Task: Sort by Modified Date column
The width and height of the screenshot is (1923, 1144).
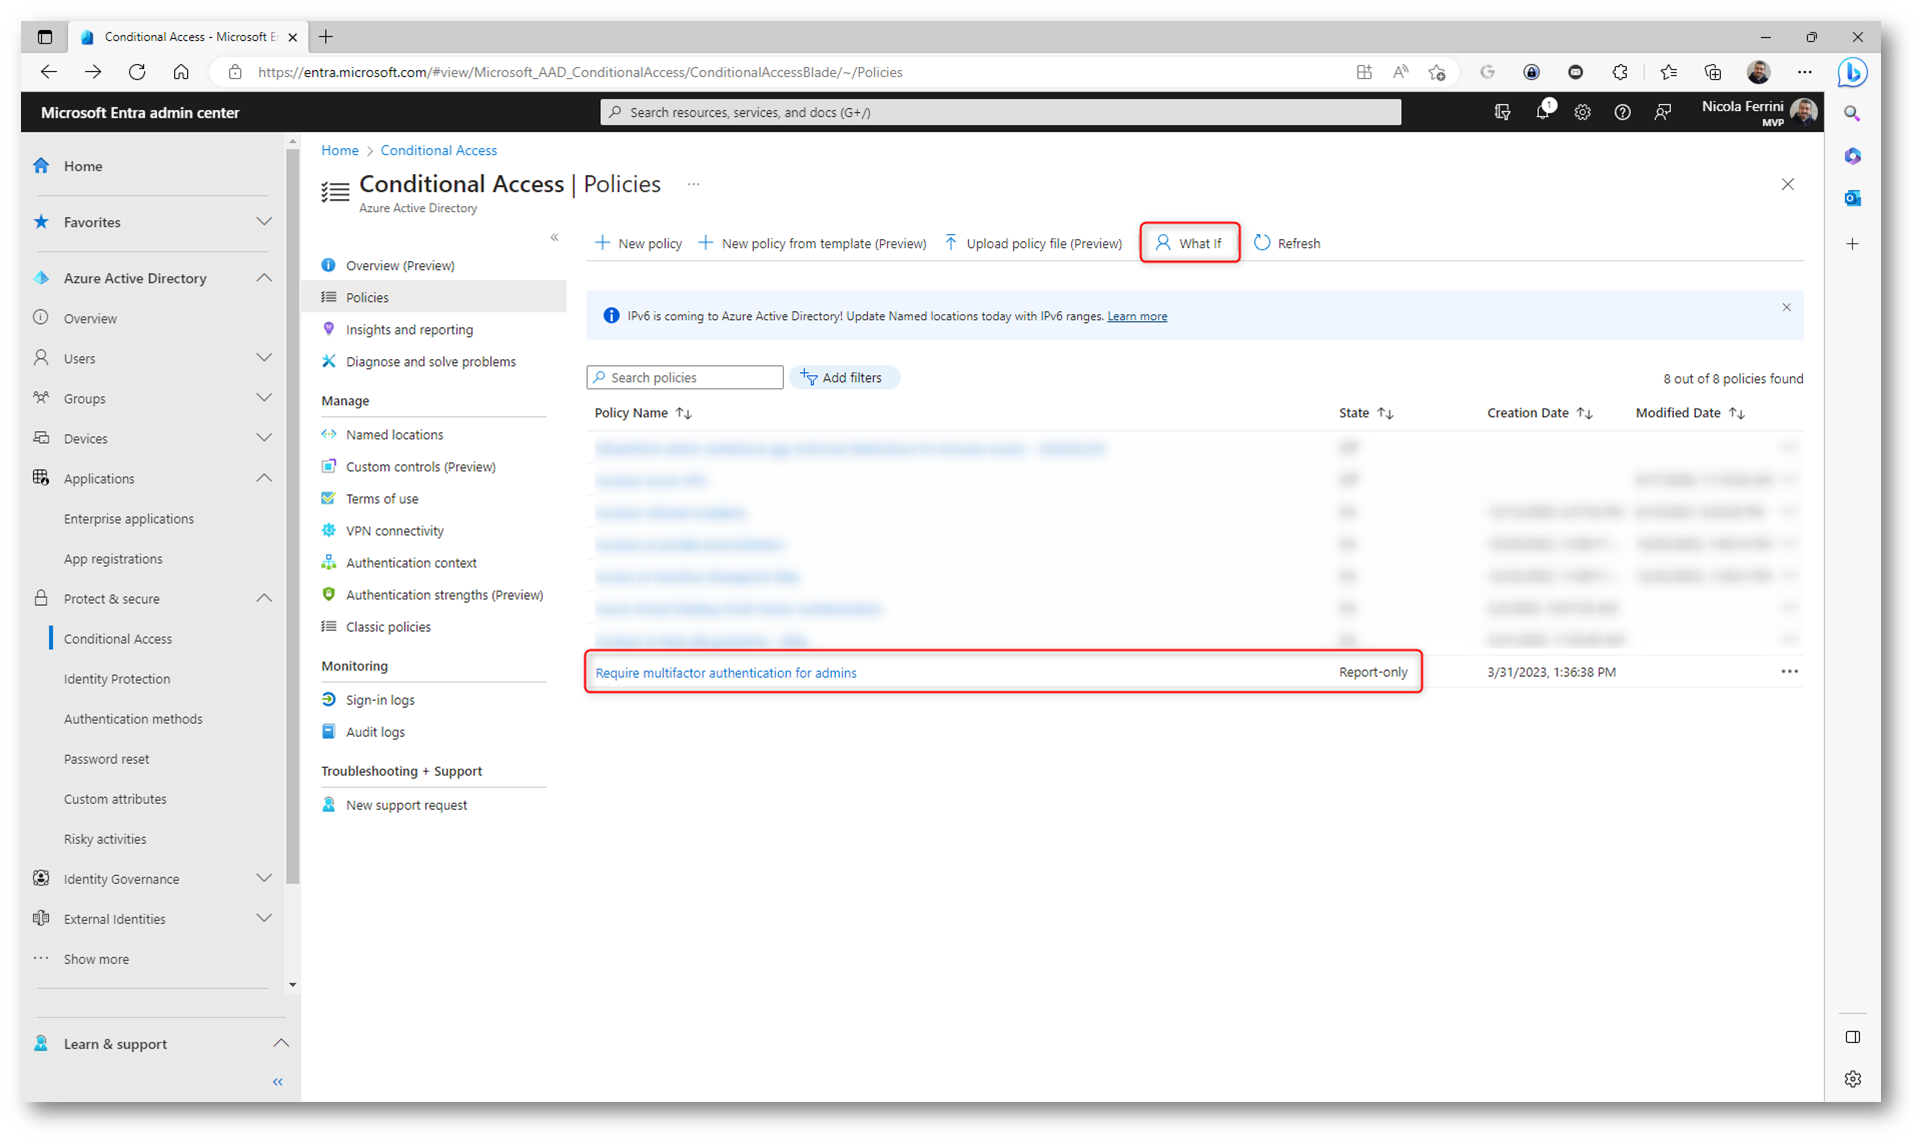Action: [1689, 413]
